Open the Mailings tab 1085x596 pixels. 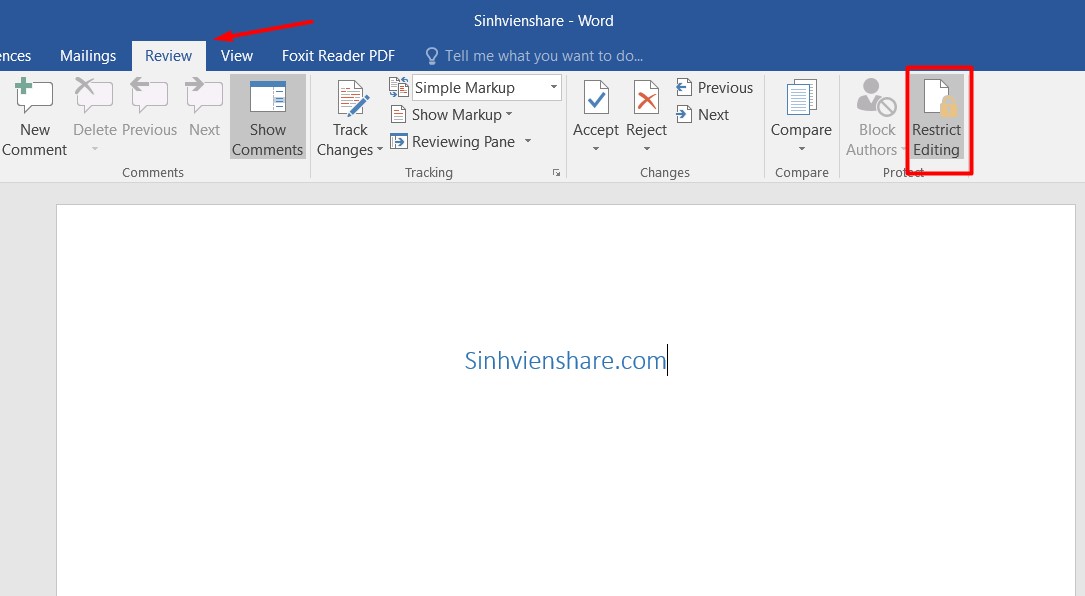88,56
